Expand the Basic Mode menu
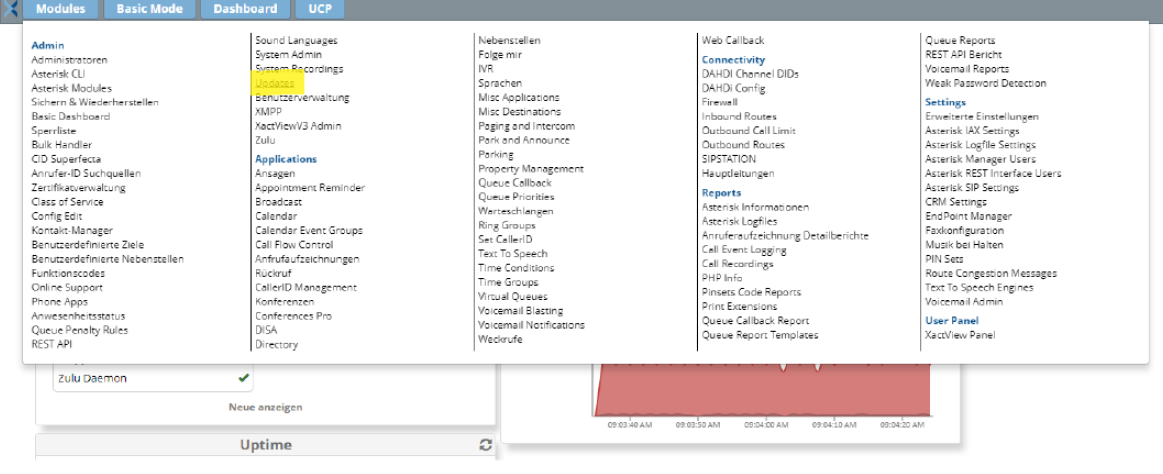Screen dimensions: 1163x474 pos(150,9)
